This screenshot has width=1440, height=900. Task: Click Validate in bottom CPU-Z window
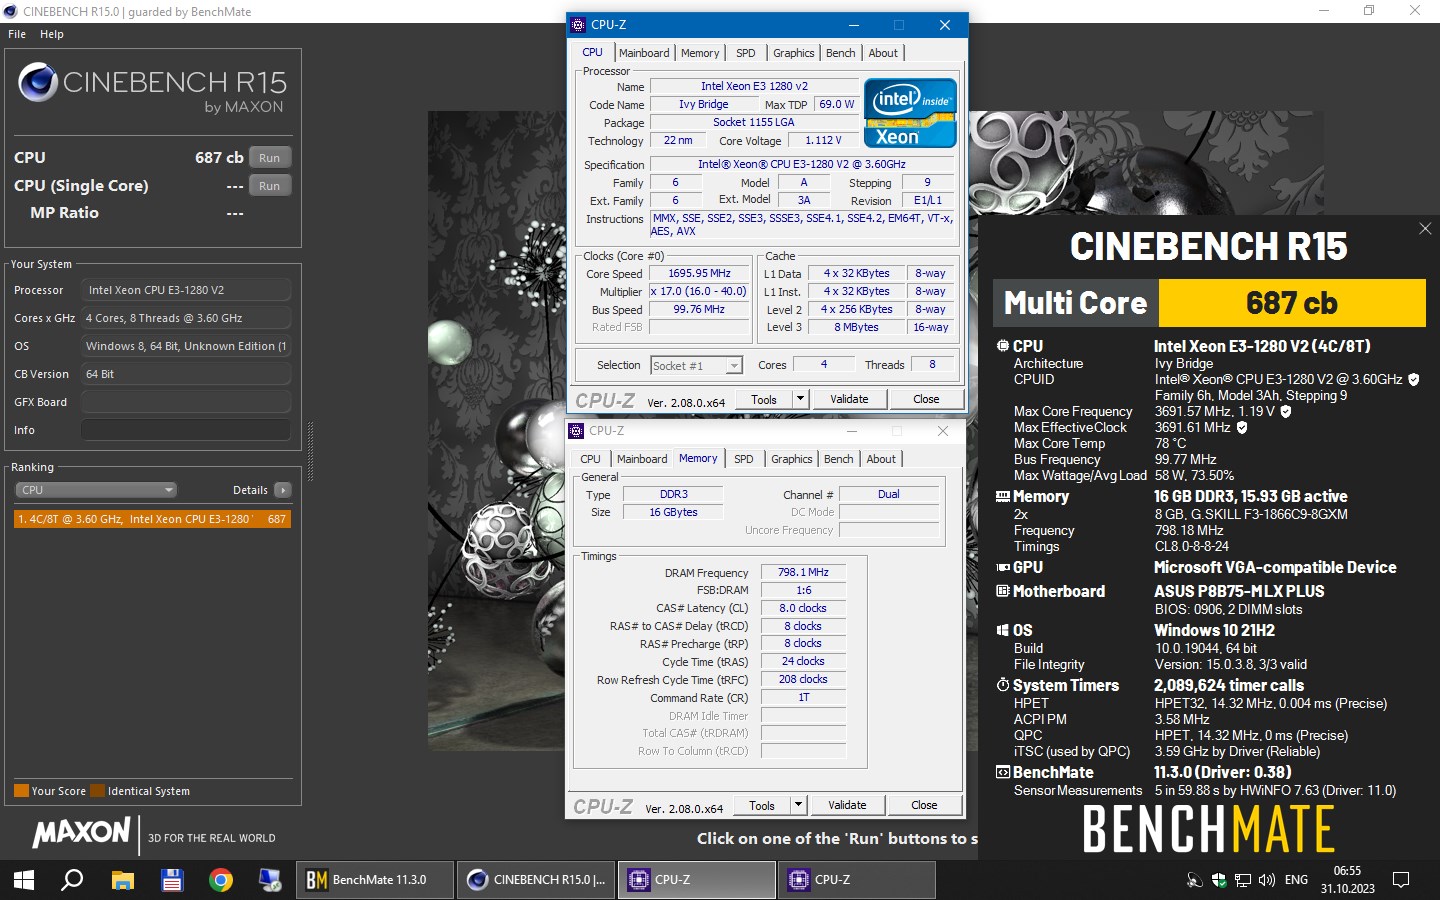[x=847, y=805]
